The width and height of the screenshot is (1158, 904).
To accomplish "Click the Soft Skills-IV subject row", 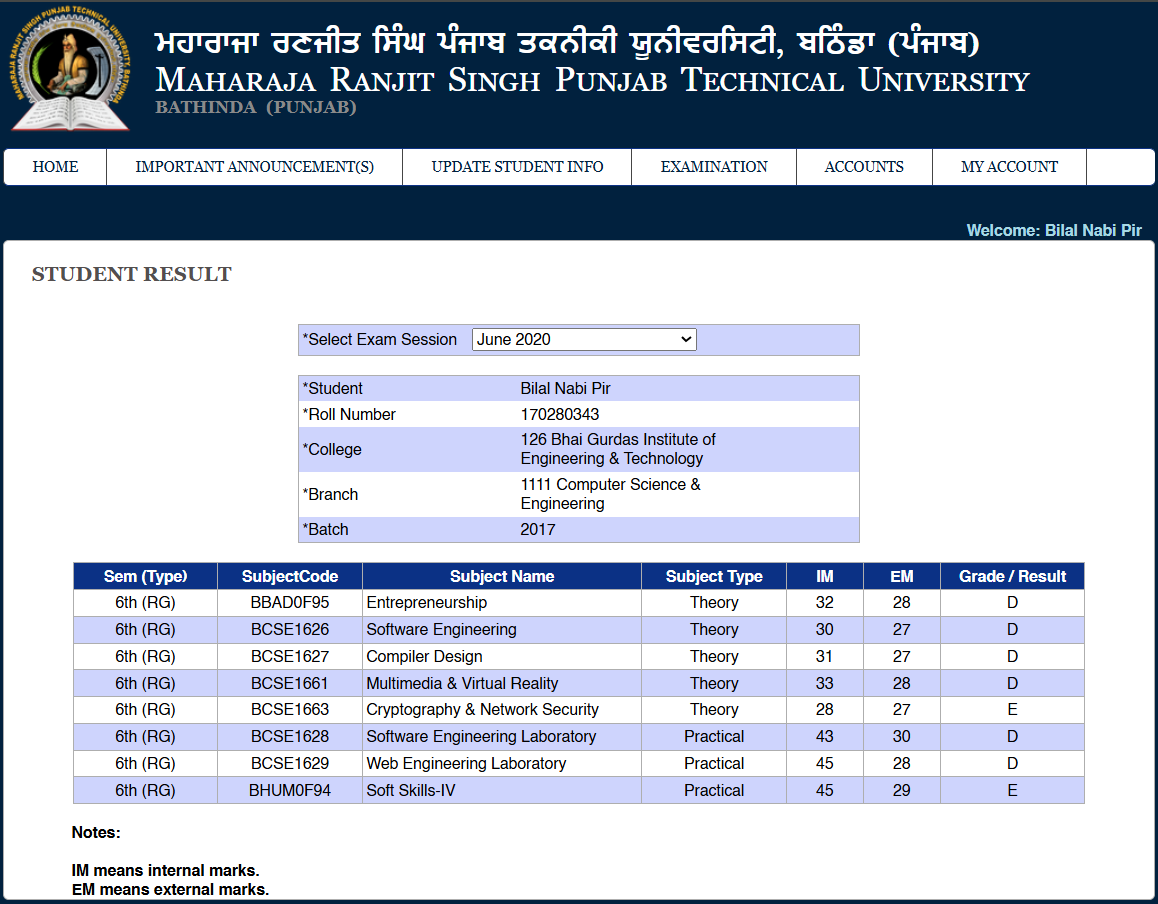I will click(x=411, y=791).
